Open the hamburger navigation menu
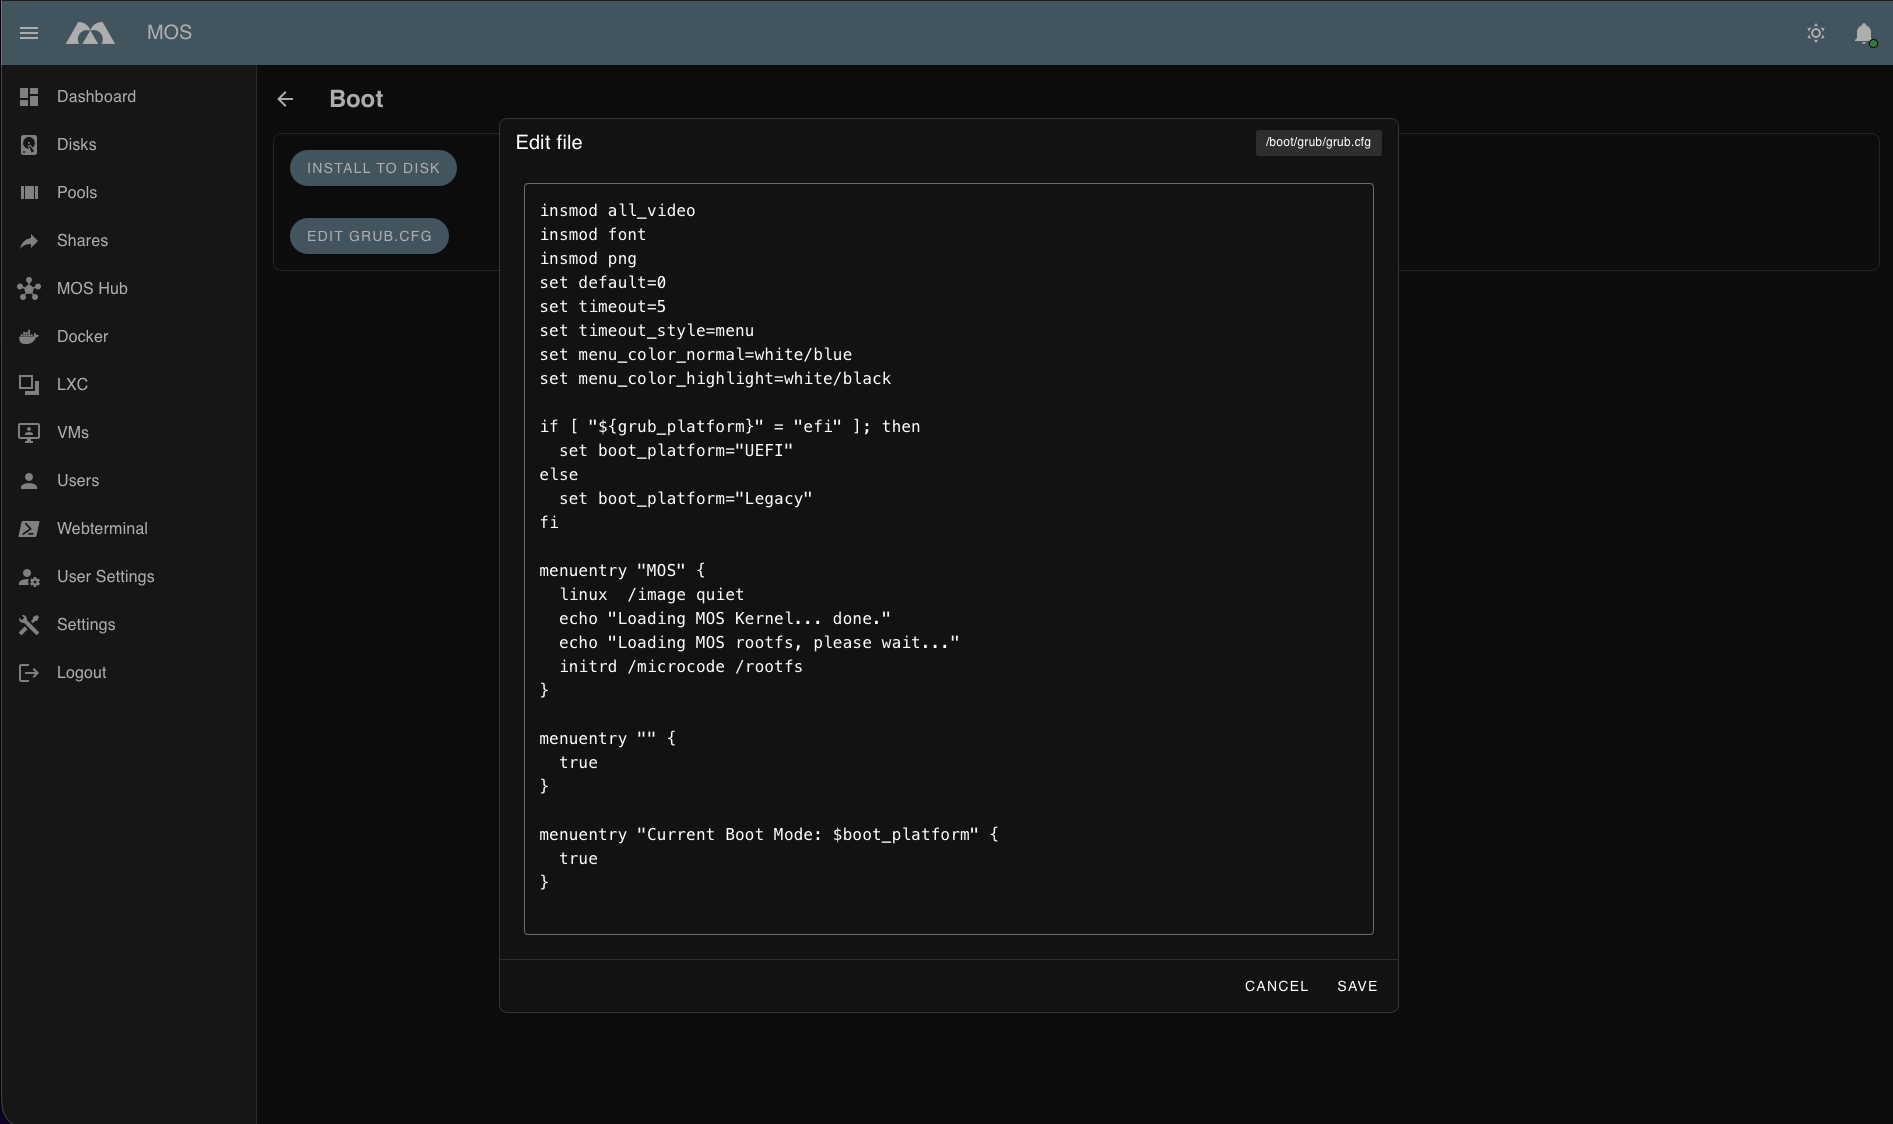1893x1124 pixels. click(x=29, y=33)
